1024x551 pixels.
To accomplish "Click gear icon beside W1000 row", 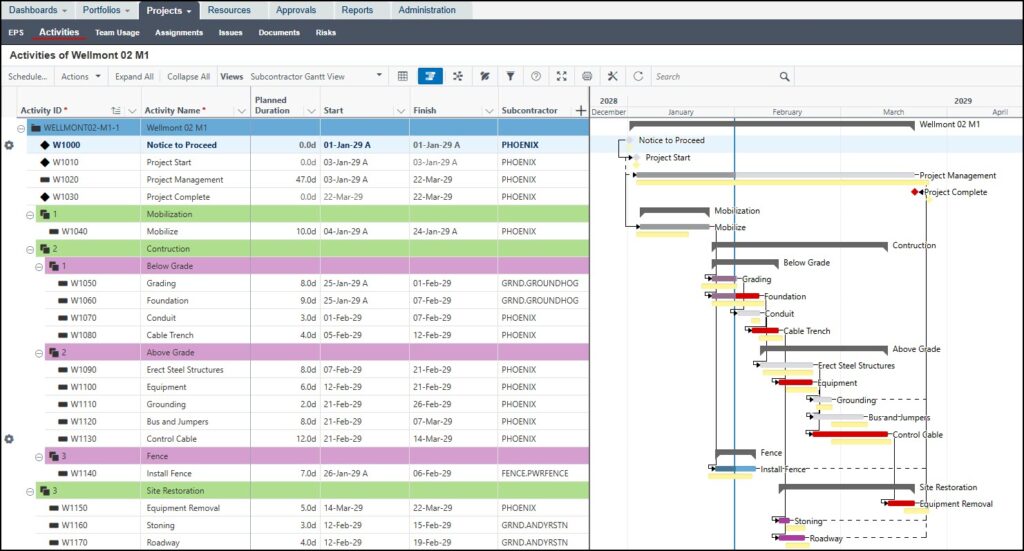I will [x=9, y=145].
